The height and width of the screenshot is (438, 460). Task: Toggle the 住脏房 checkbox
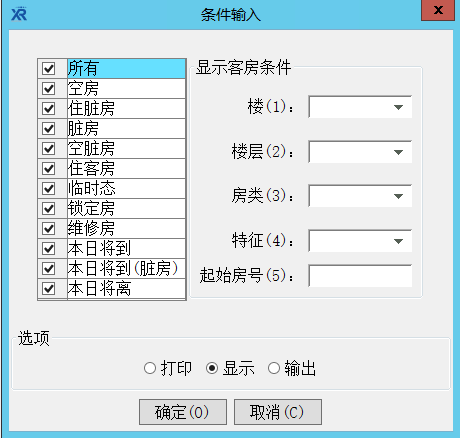49,109
